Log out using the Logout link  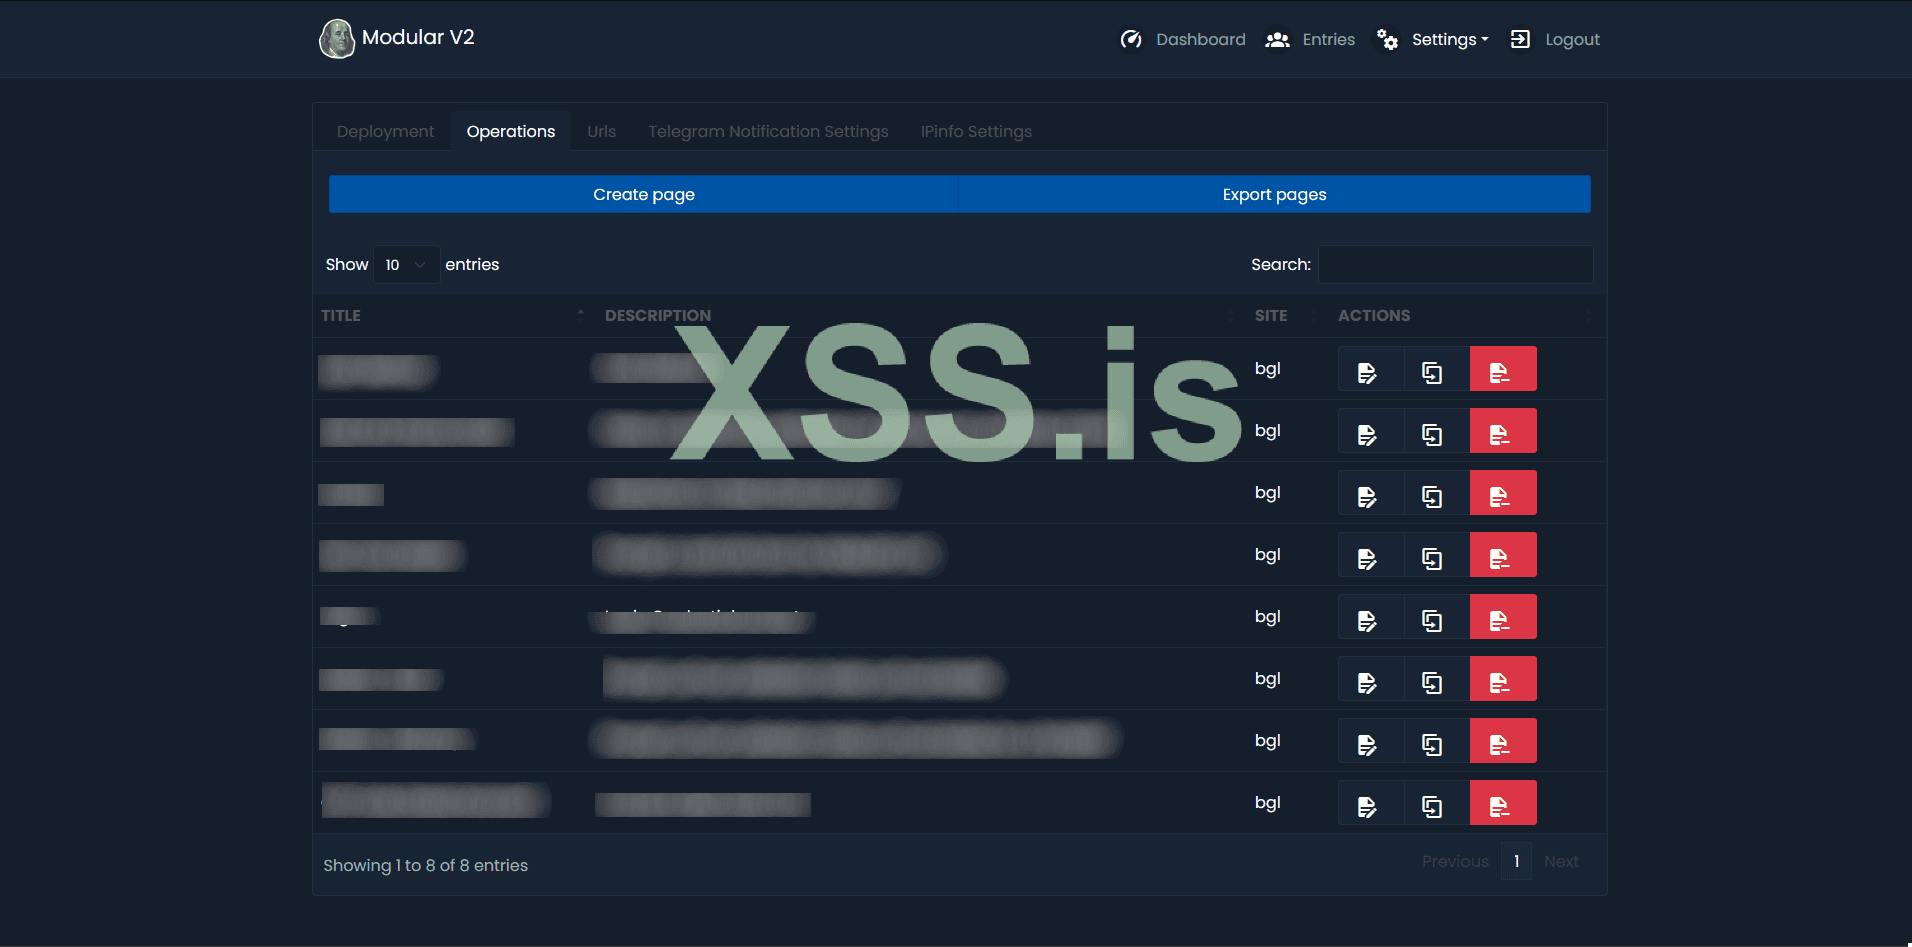1555,39
